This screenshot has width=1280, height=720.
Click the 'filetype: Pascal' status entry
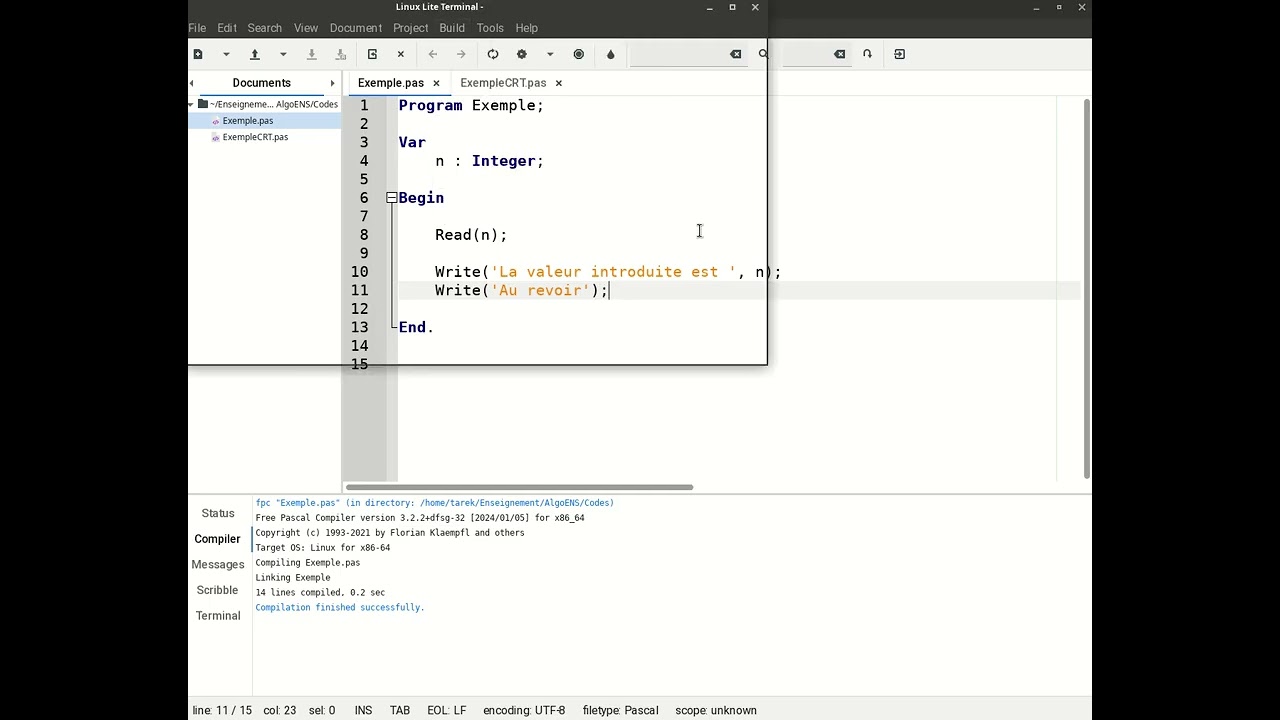(620, 710)
